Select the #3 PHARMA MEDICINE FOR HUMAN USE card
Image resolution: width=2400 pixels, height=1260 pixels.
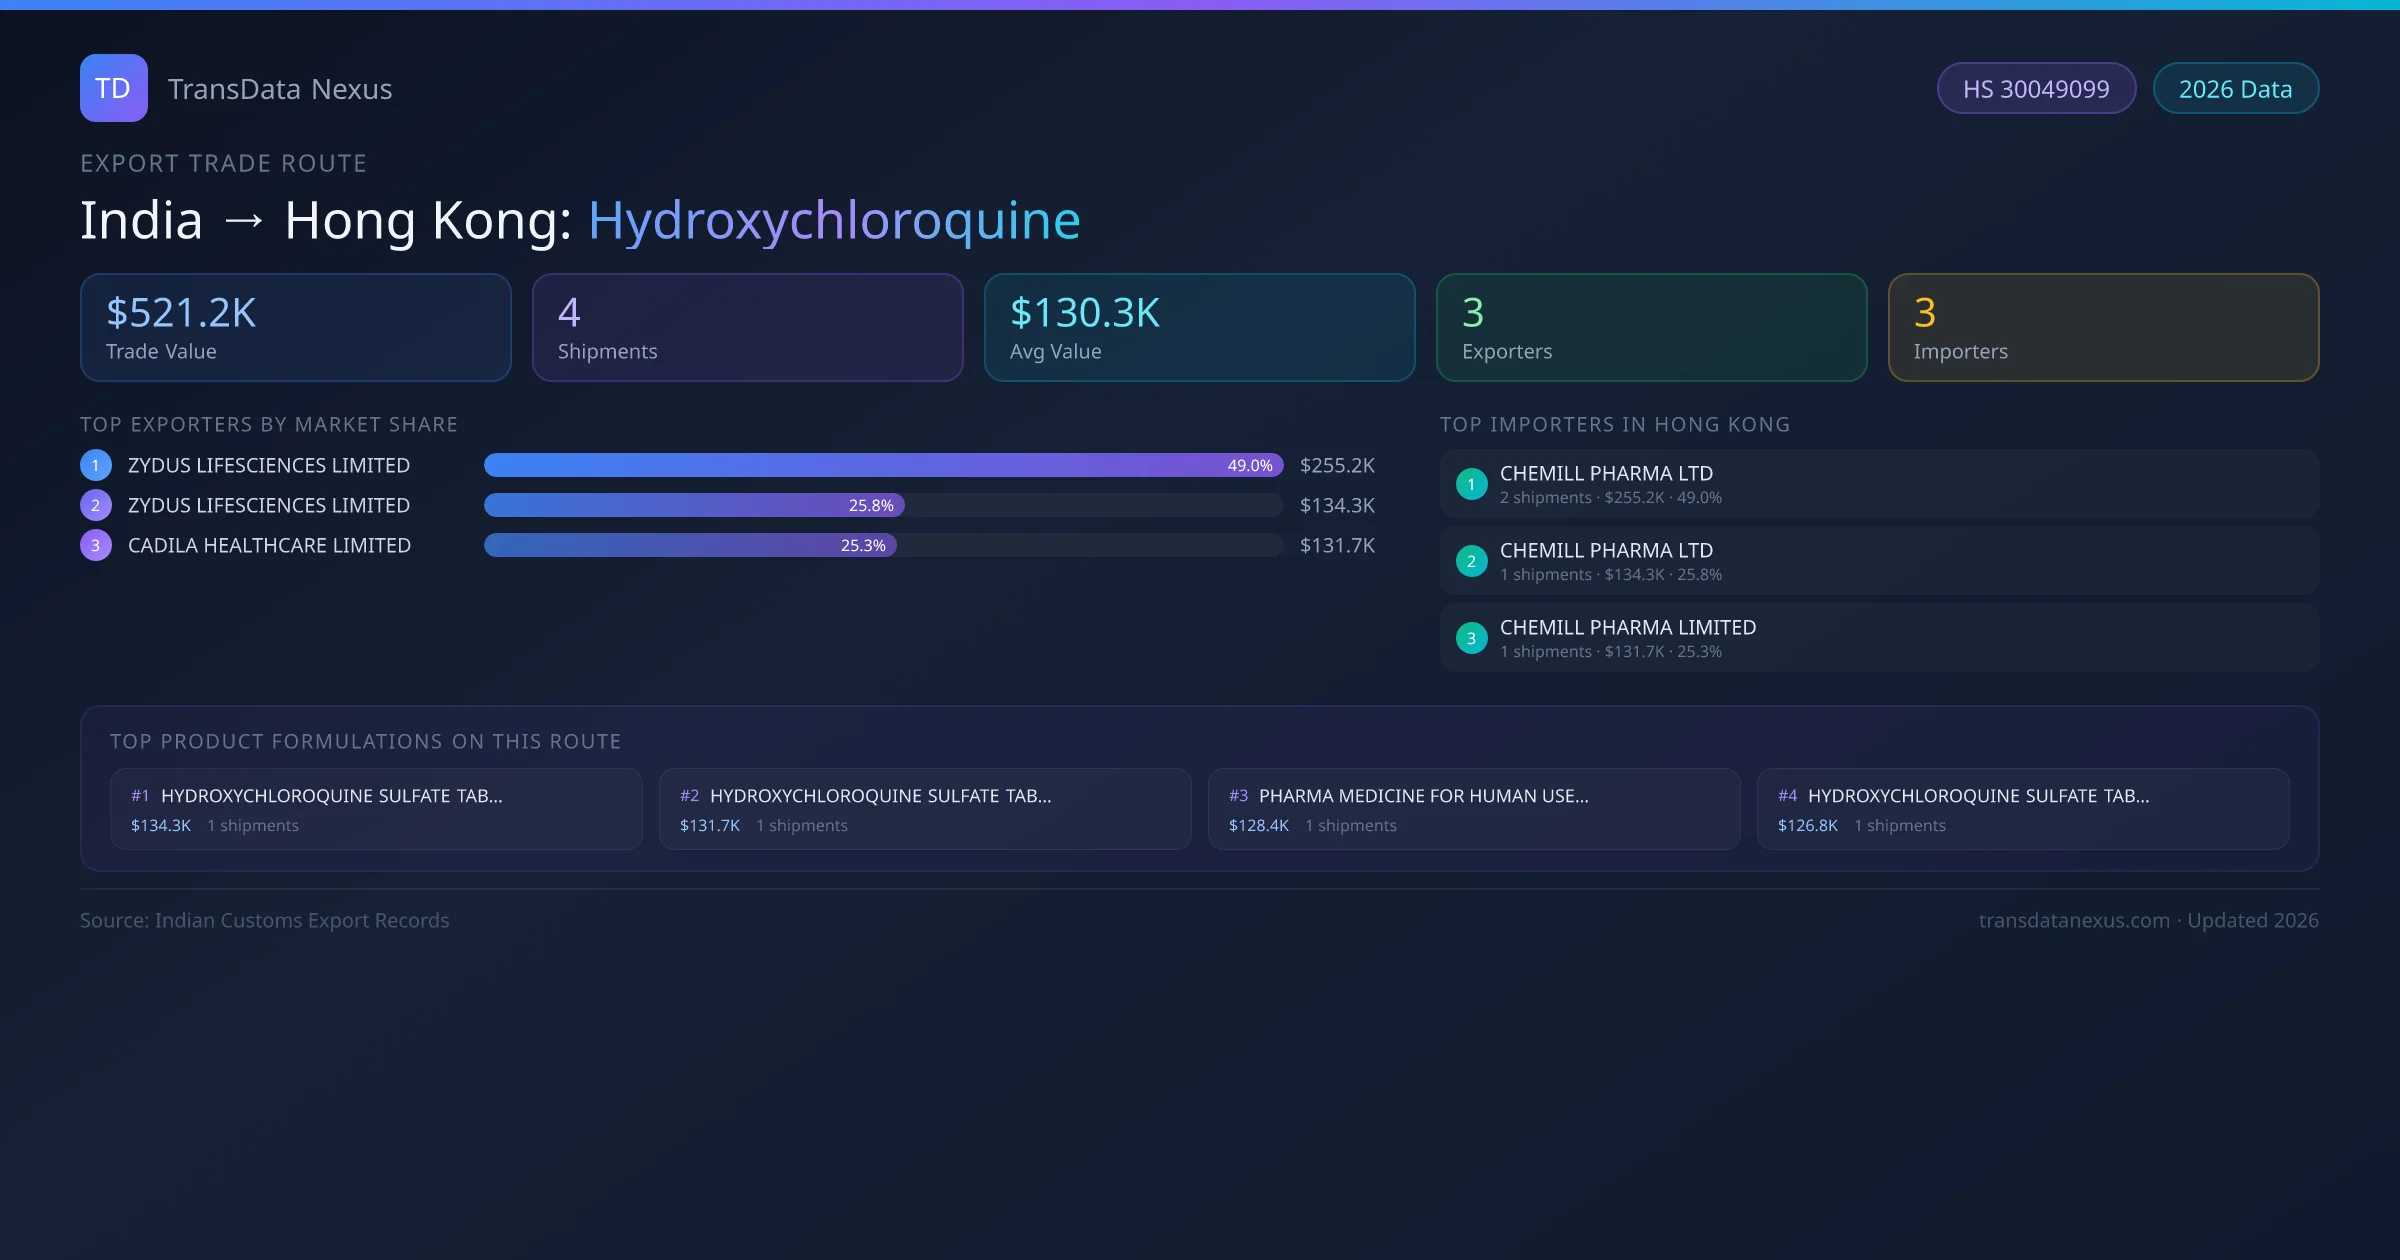[x=1474, y=808]
